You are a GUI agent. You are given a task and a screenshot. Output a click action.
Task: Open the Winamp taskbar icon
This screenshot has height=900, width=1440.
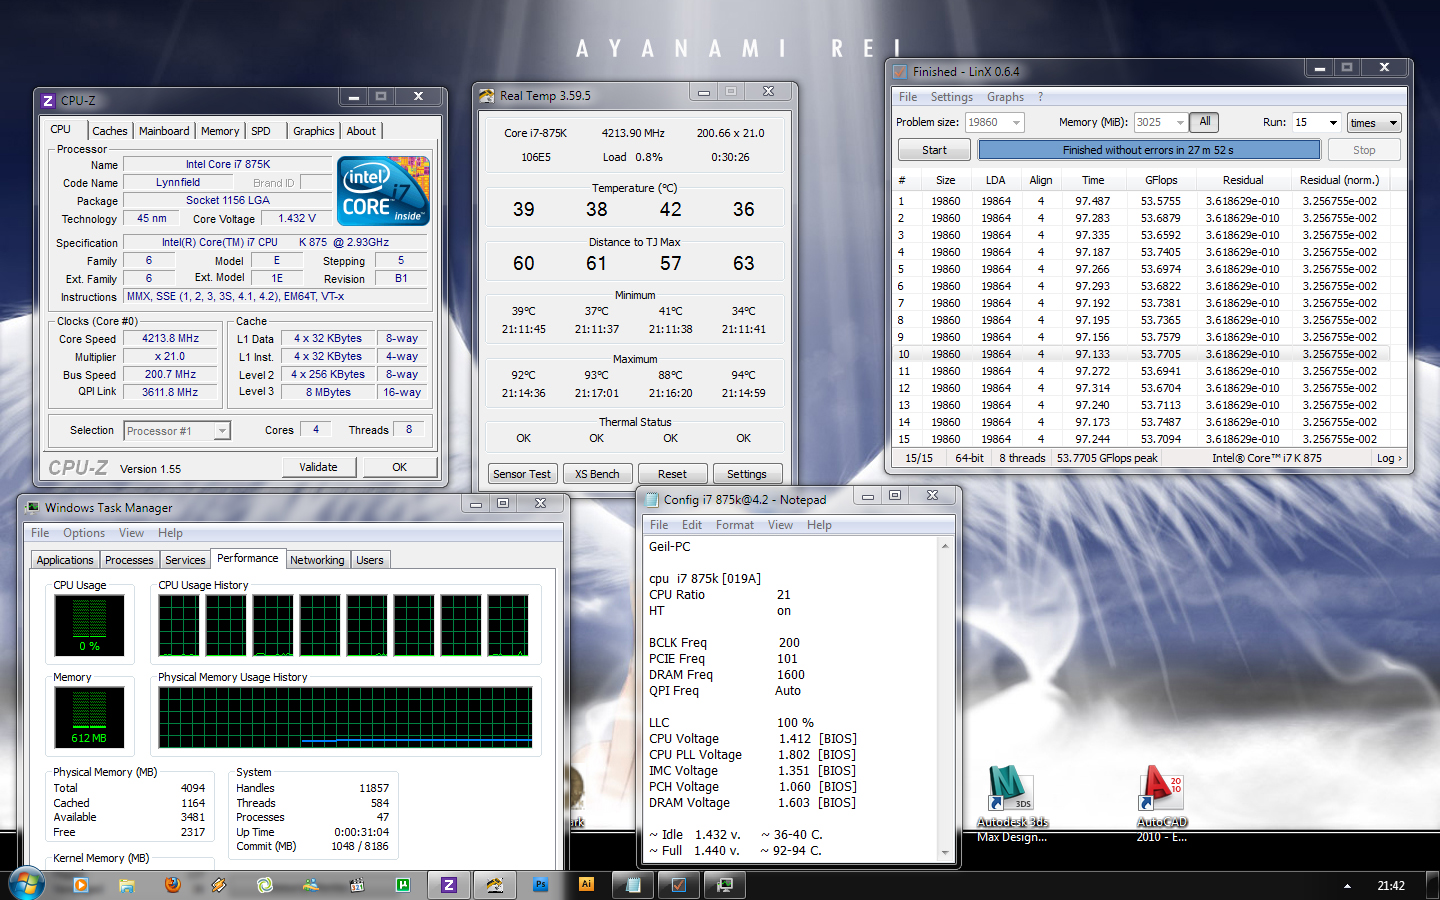(219, 885)
